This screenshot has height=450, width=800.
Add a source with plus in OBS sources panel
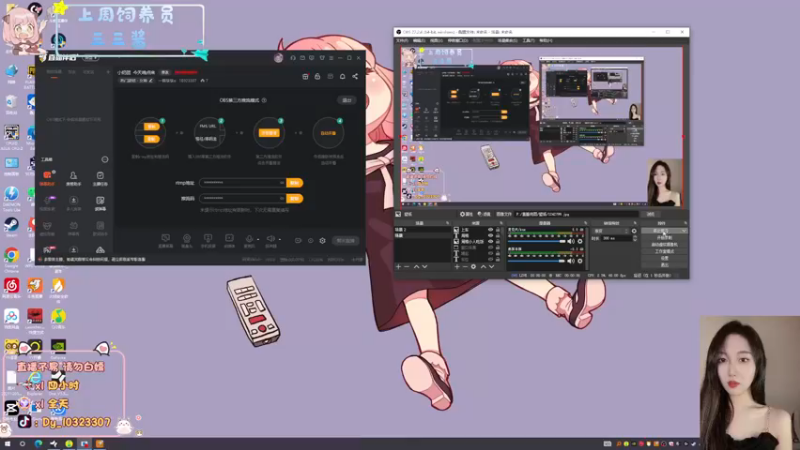pos(457,266)
